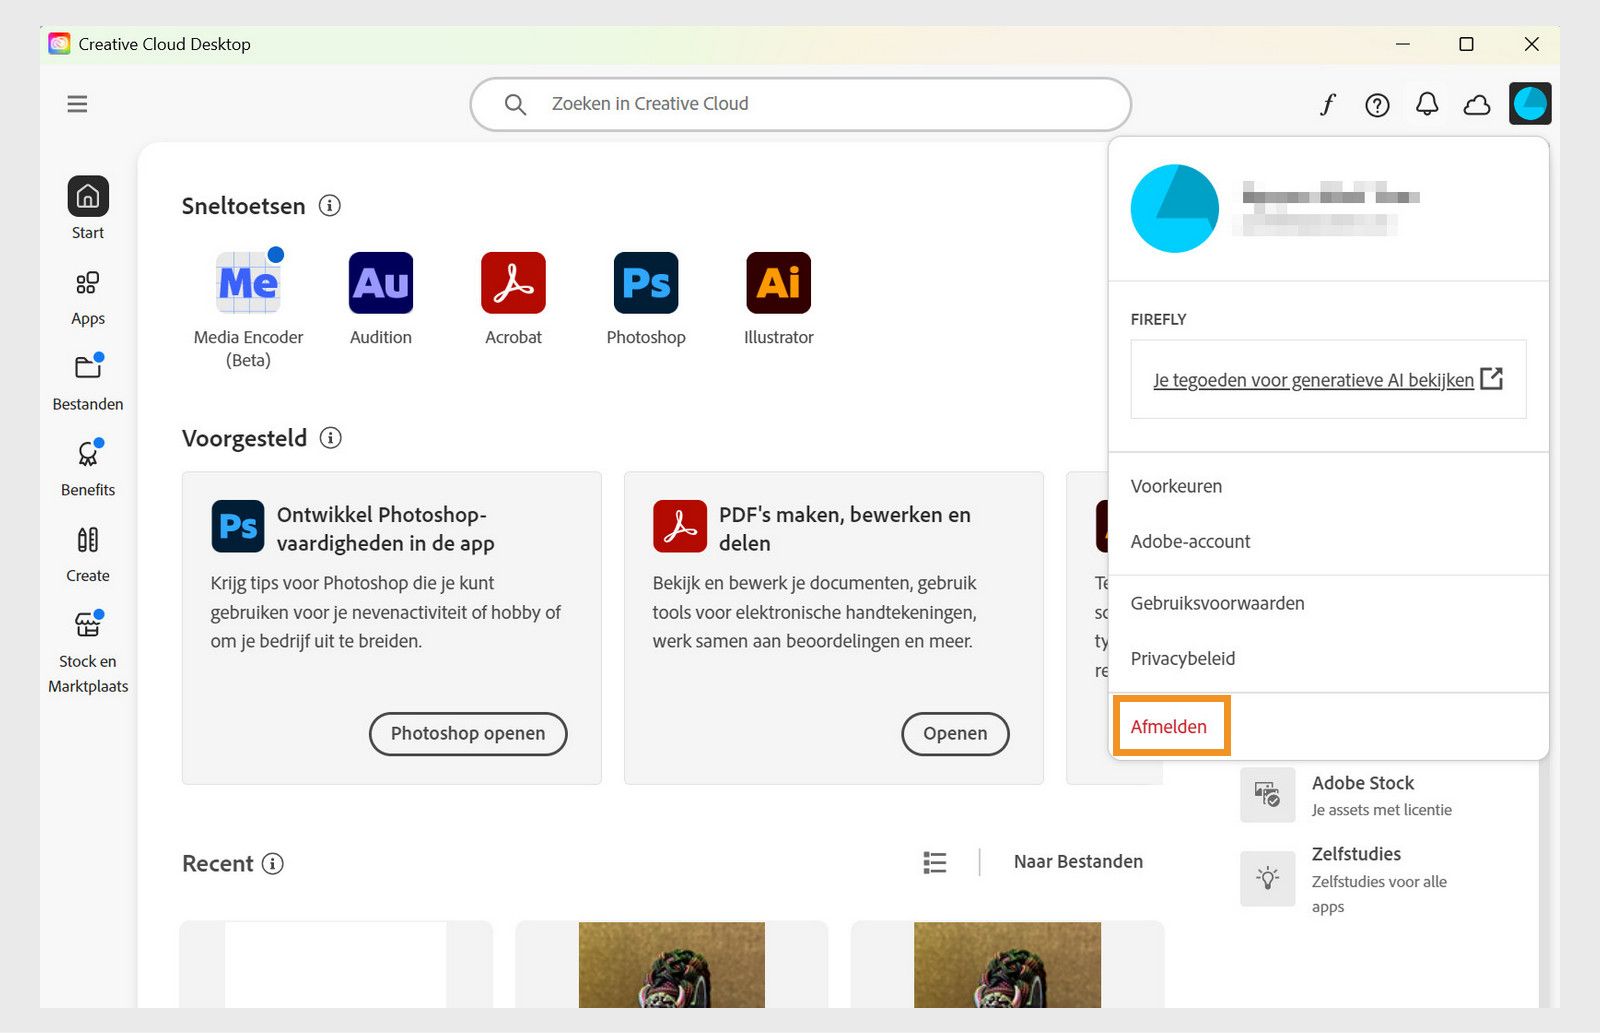Maximize the Creative Cloud Desktop window
This screenshot has height=1033, width=1600.
pos(1466,44)
